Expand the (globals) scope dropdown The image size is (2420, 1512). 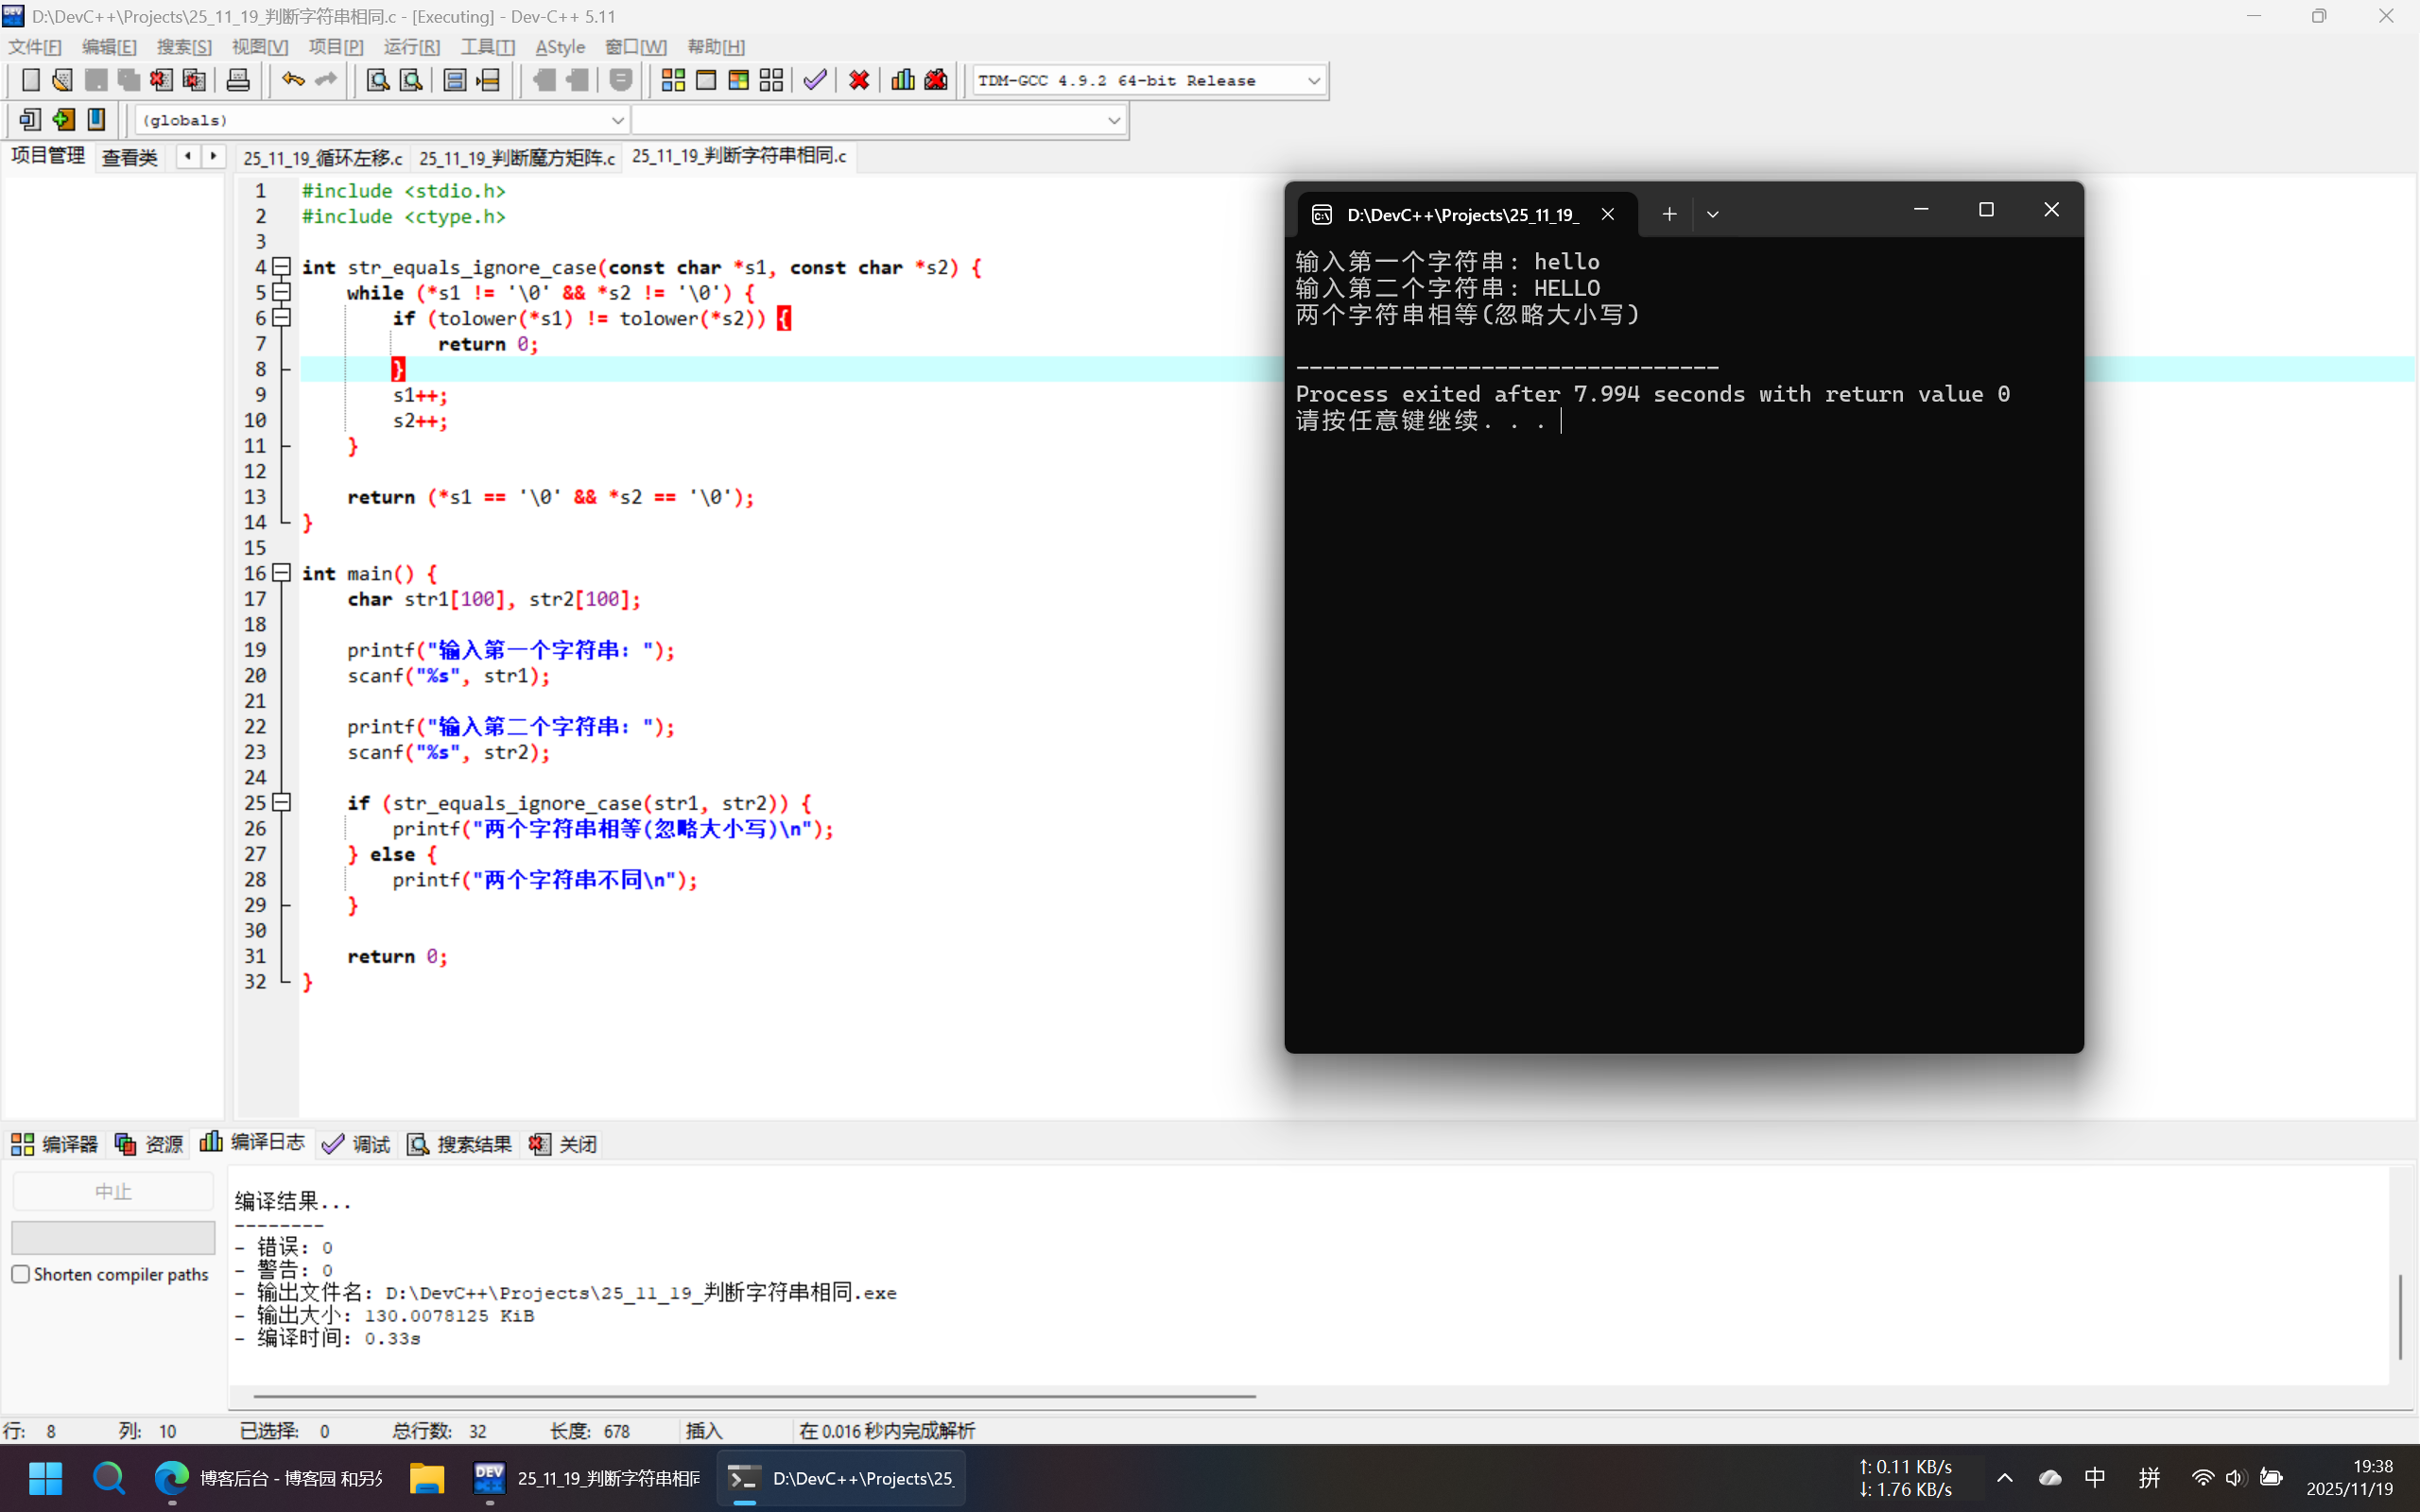pos(617,120)
